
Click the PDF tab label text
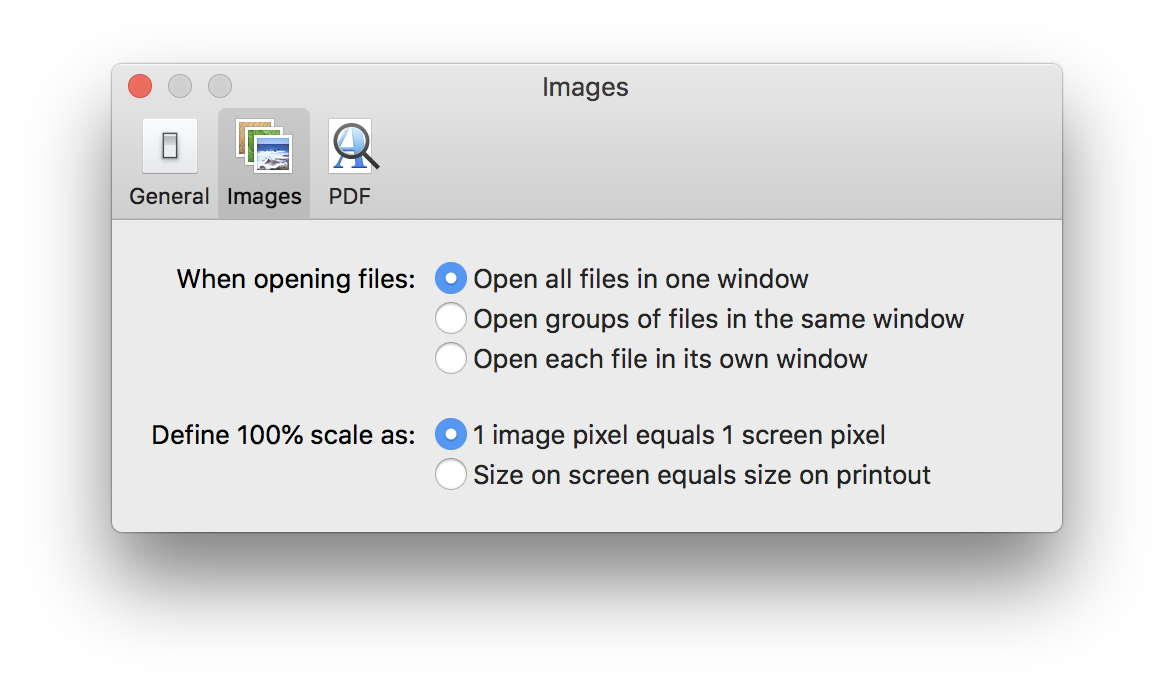[350, 197]
